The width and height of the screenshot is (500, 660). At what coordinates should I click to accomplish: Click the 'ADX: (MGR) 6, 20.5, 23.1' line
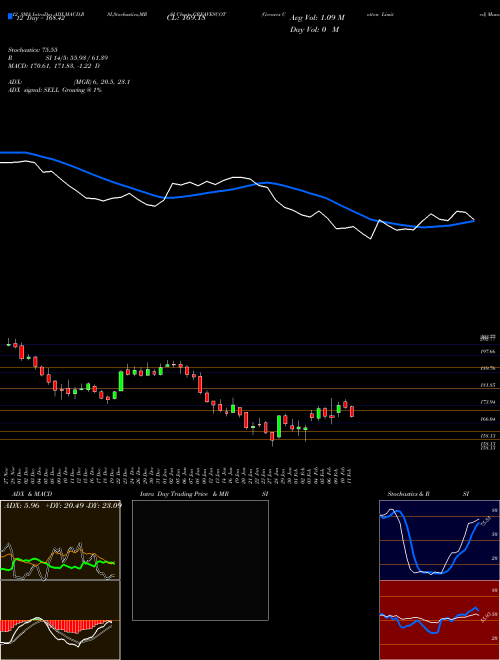click(69, 82)
